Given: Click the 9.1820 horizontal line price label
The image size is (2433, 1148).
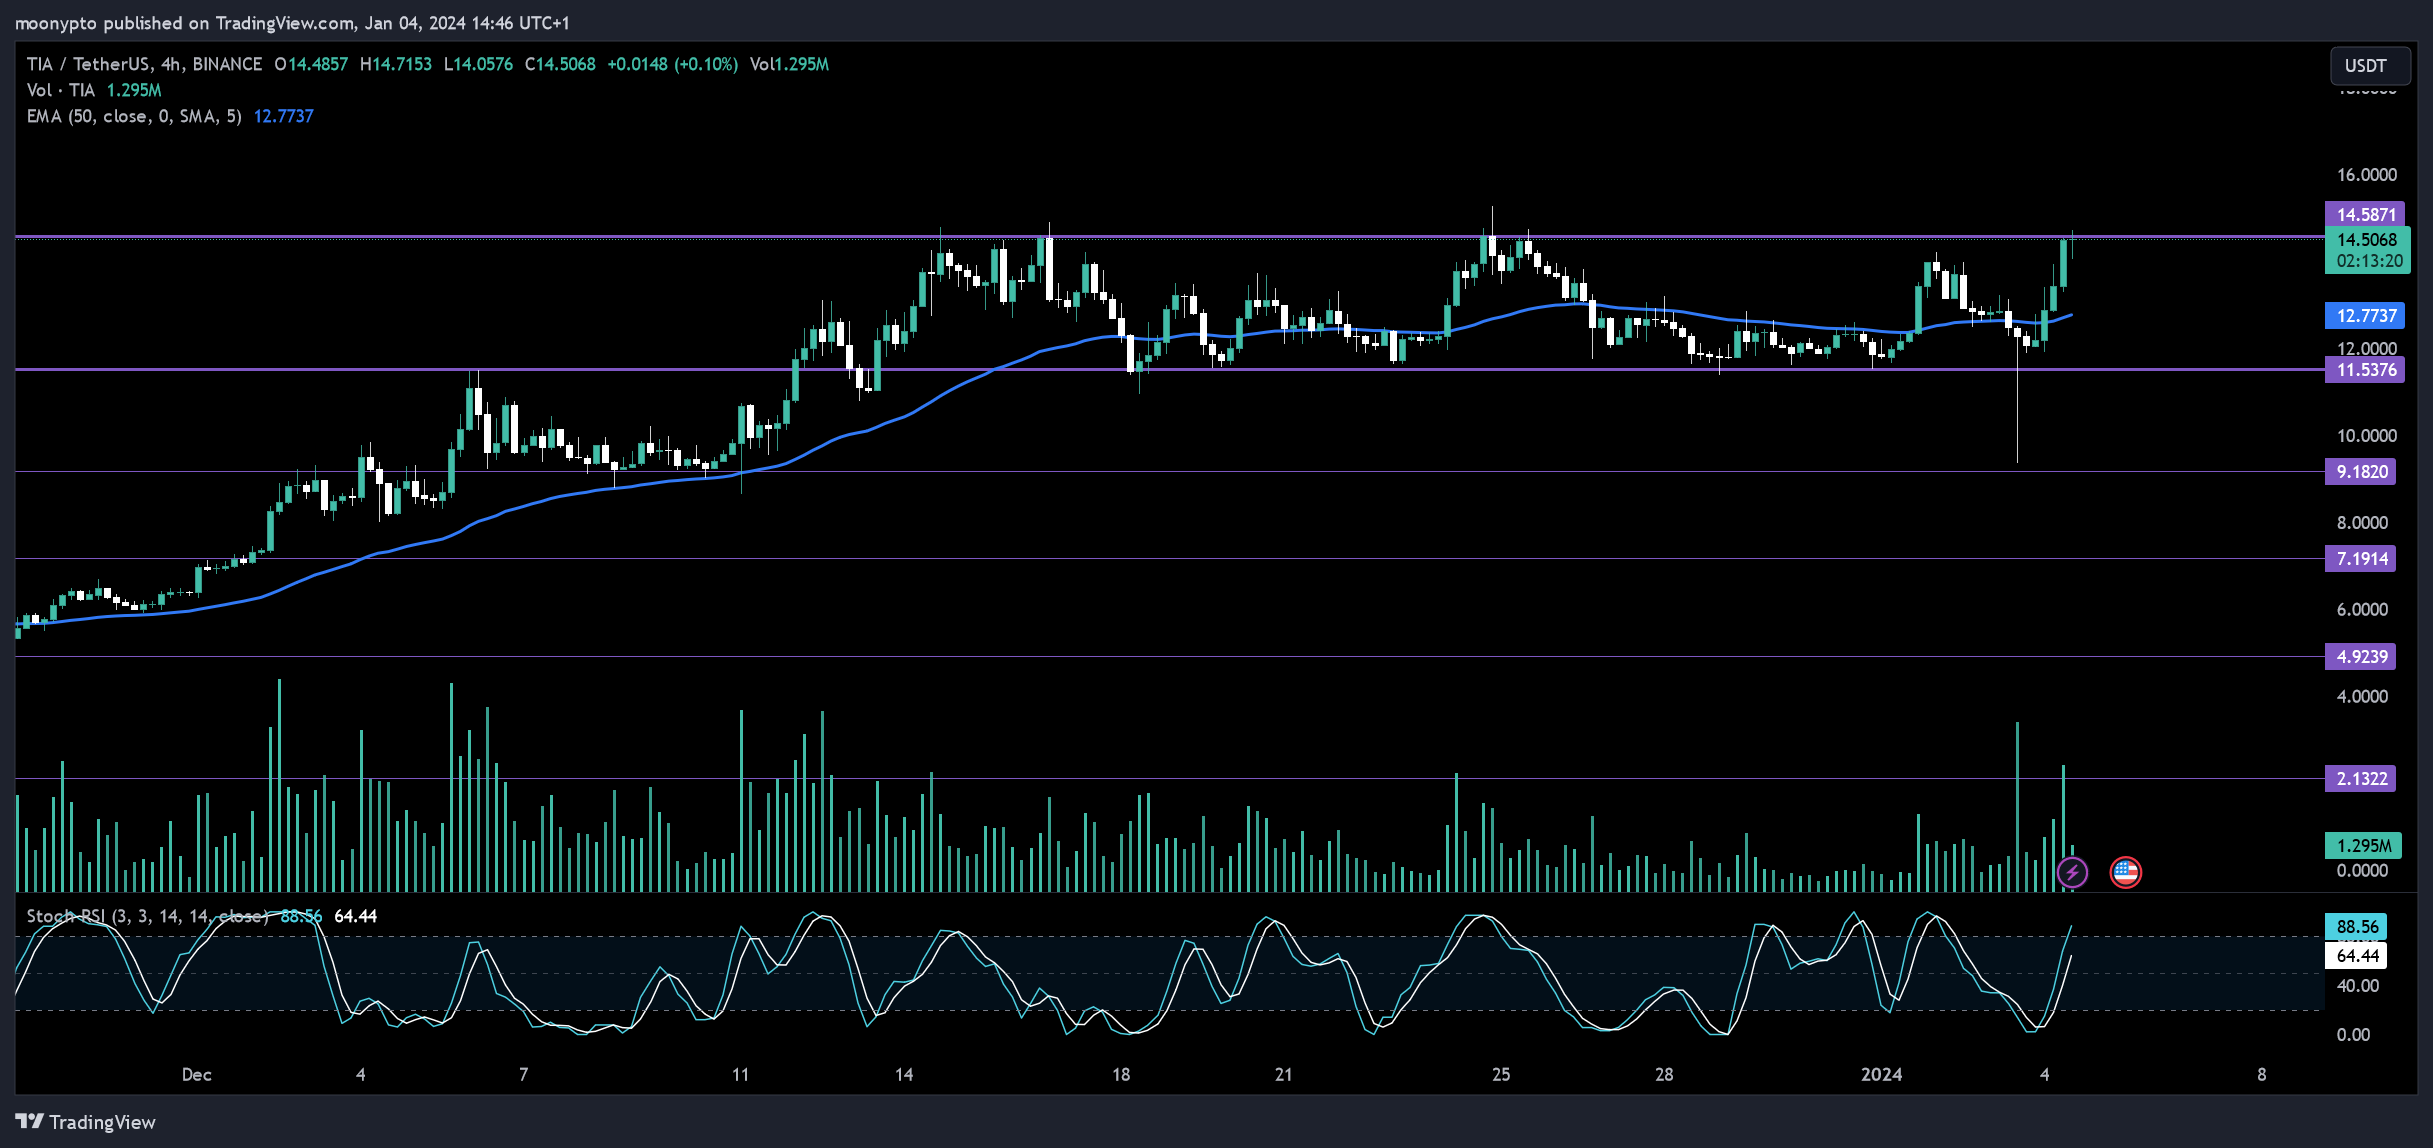Looking at the screenshot, I should coord(2360,472).
